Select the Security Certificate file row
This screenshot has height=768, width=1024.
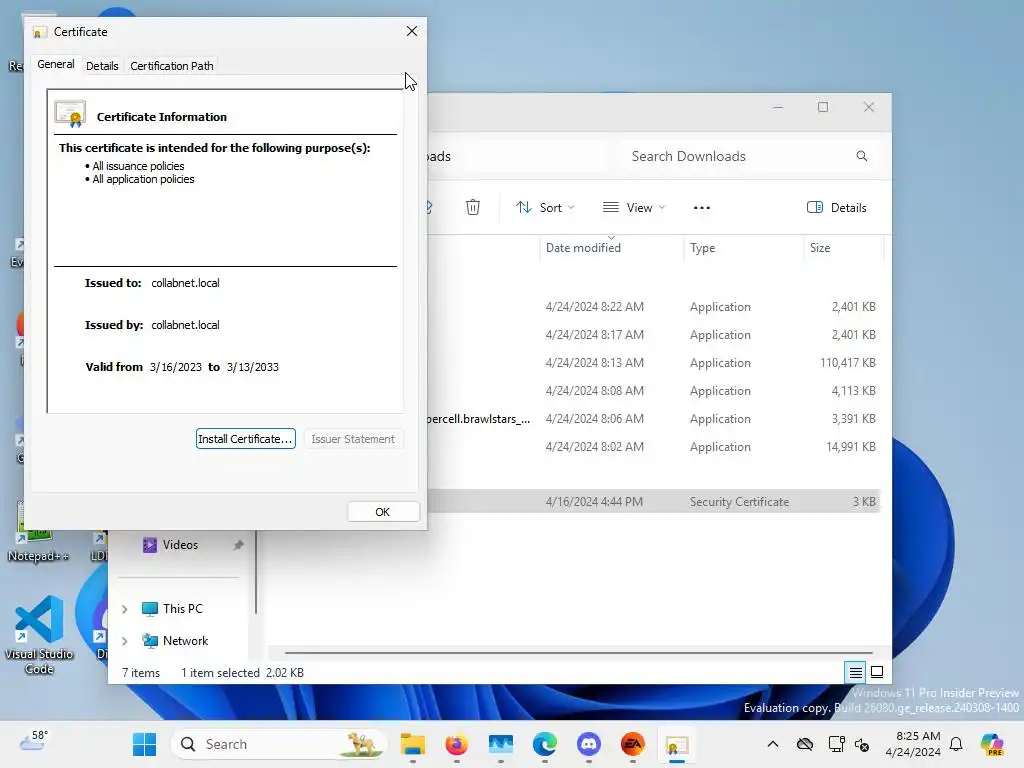tap(653, 502)
